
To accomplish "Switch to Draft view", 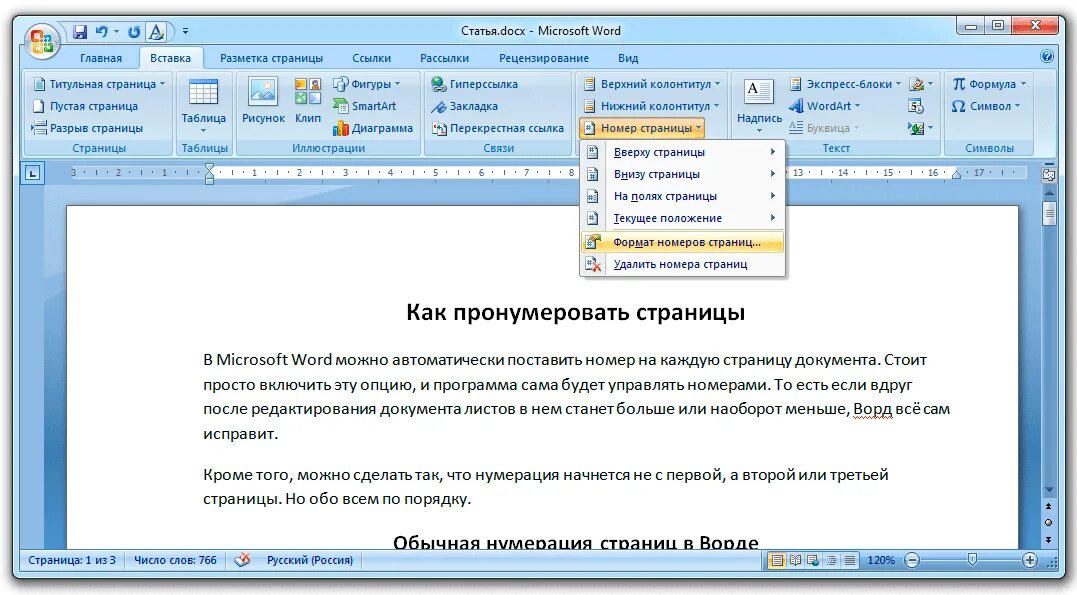I will [x=850, y=560].
